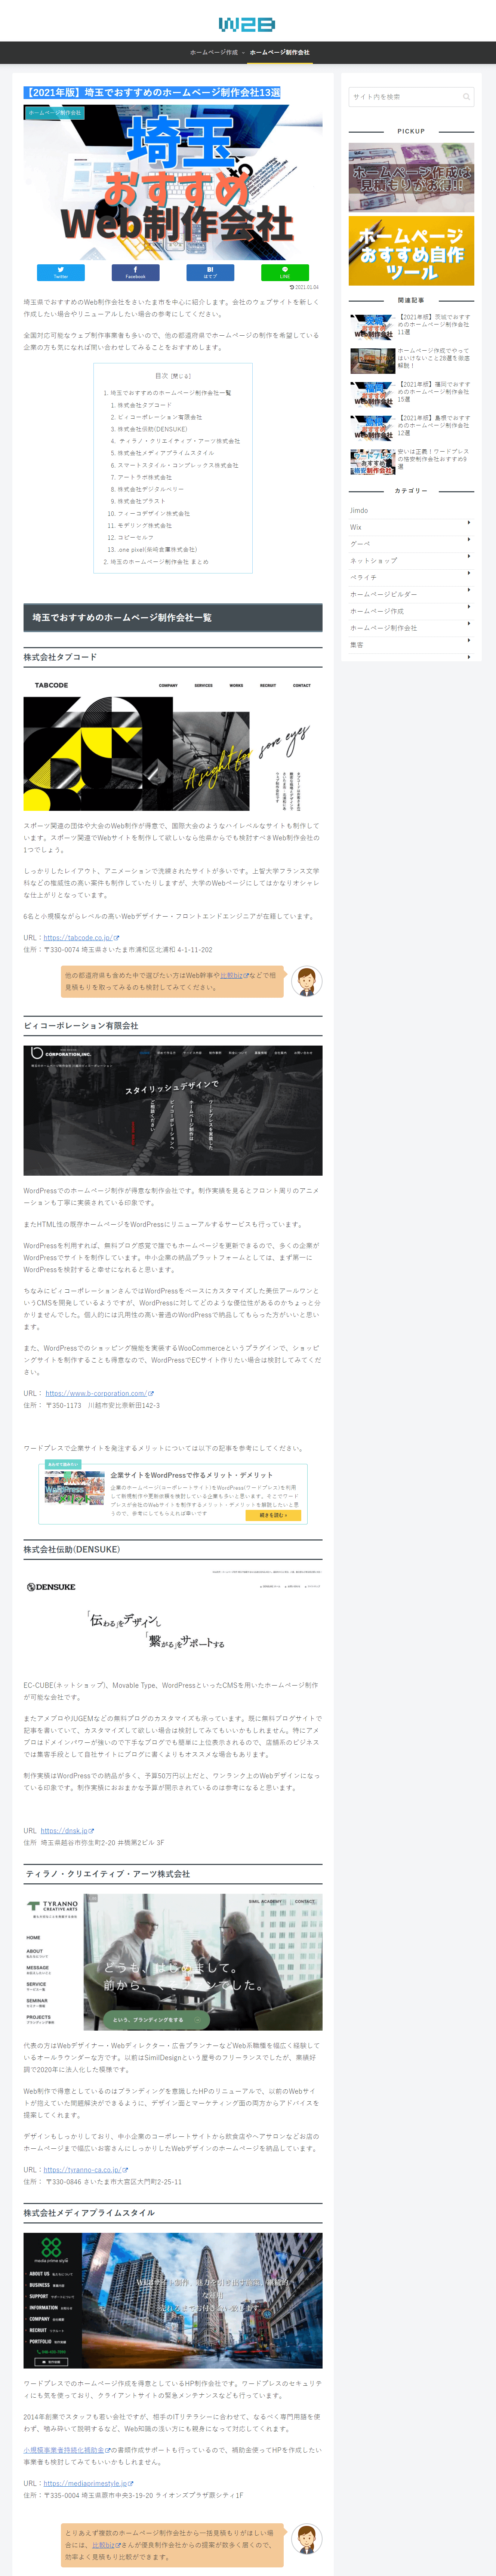Jump to ビィコーポレーション有限会社 in the contents list
Image resolution: width=496 pixels, height=2576 pixels.
click(160, 417)
